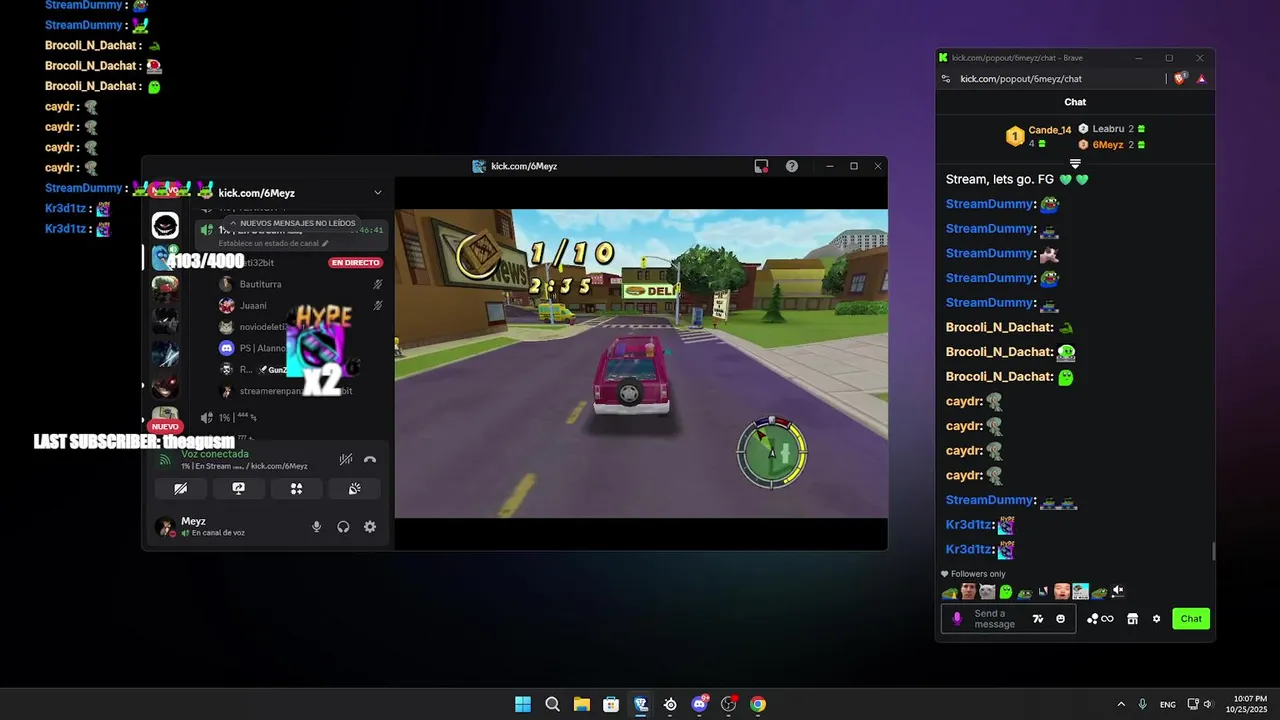This screenshot has width=1280, height=720.
Task: Open volume control in system tray
Action: pos(1208,704)
